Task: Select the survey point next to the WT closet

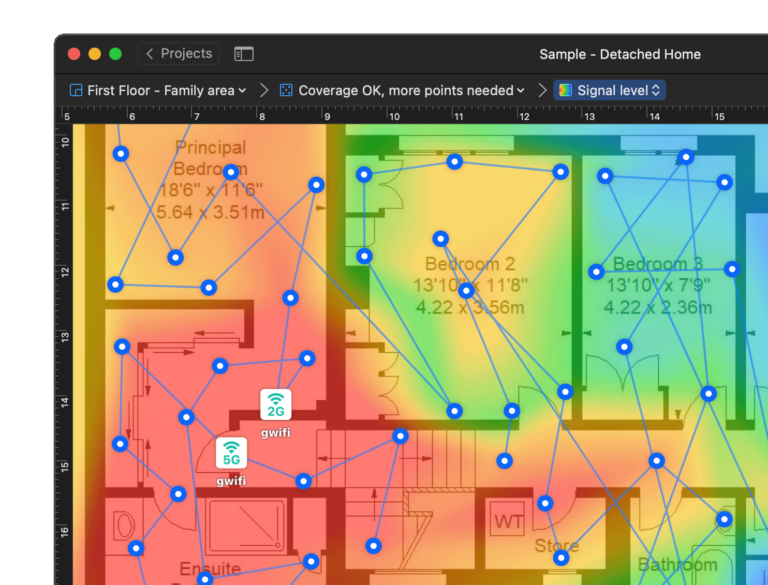Action: point(545,503)
